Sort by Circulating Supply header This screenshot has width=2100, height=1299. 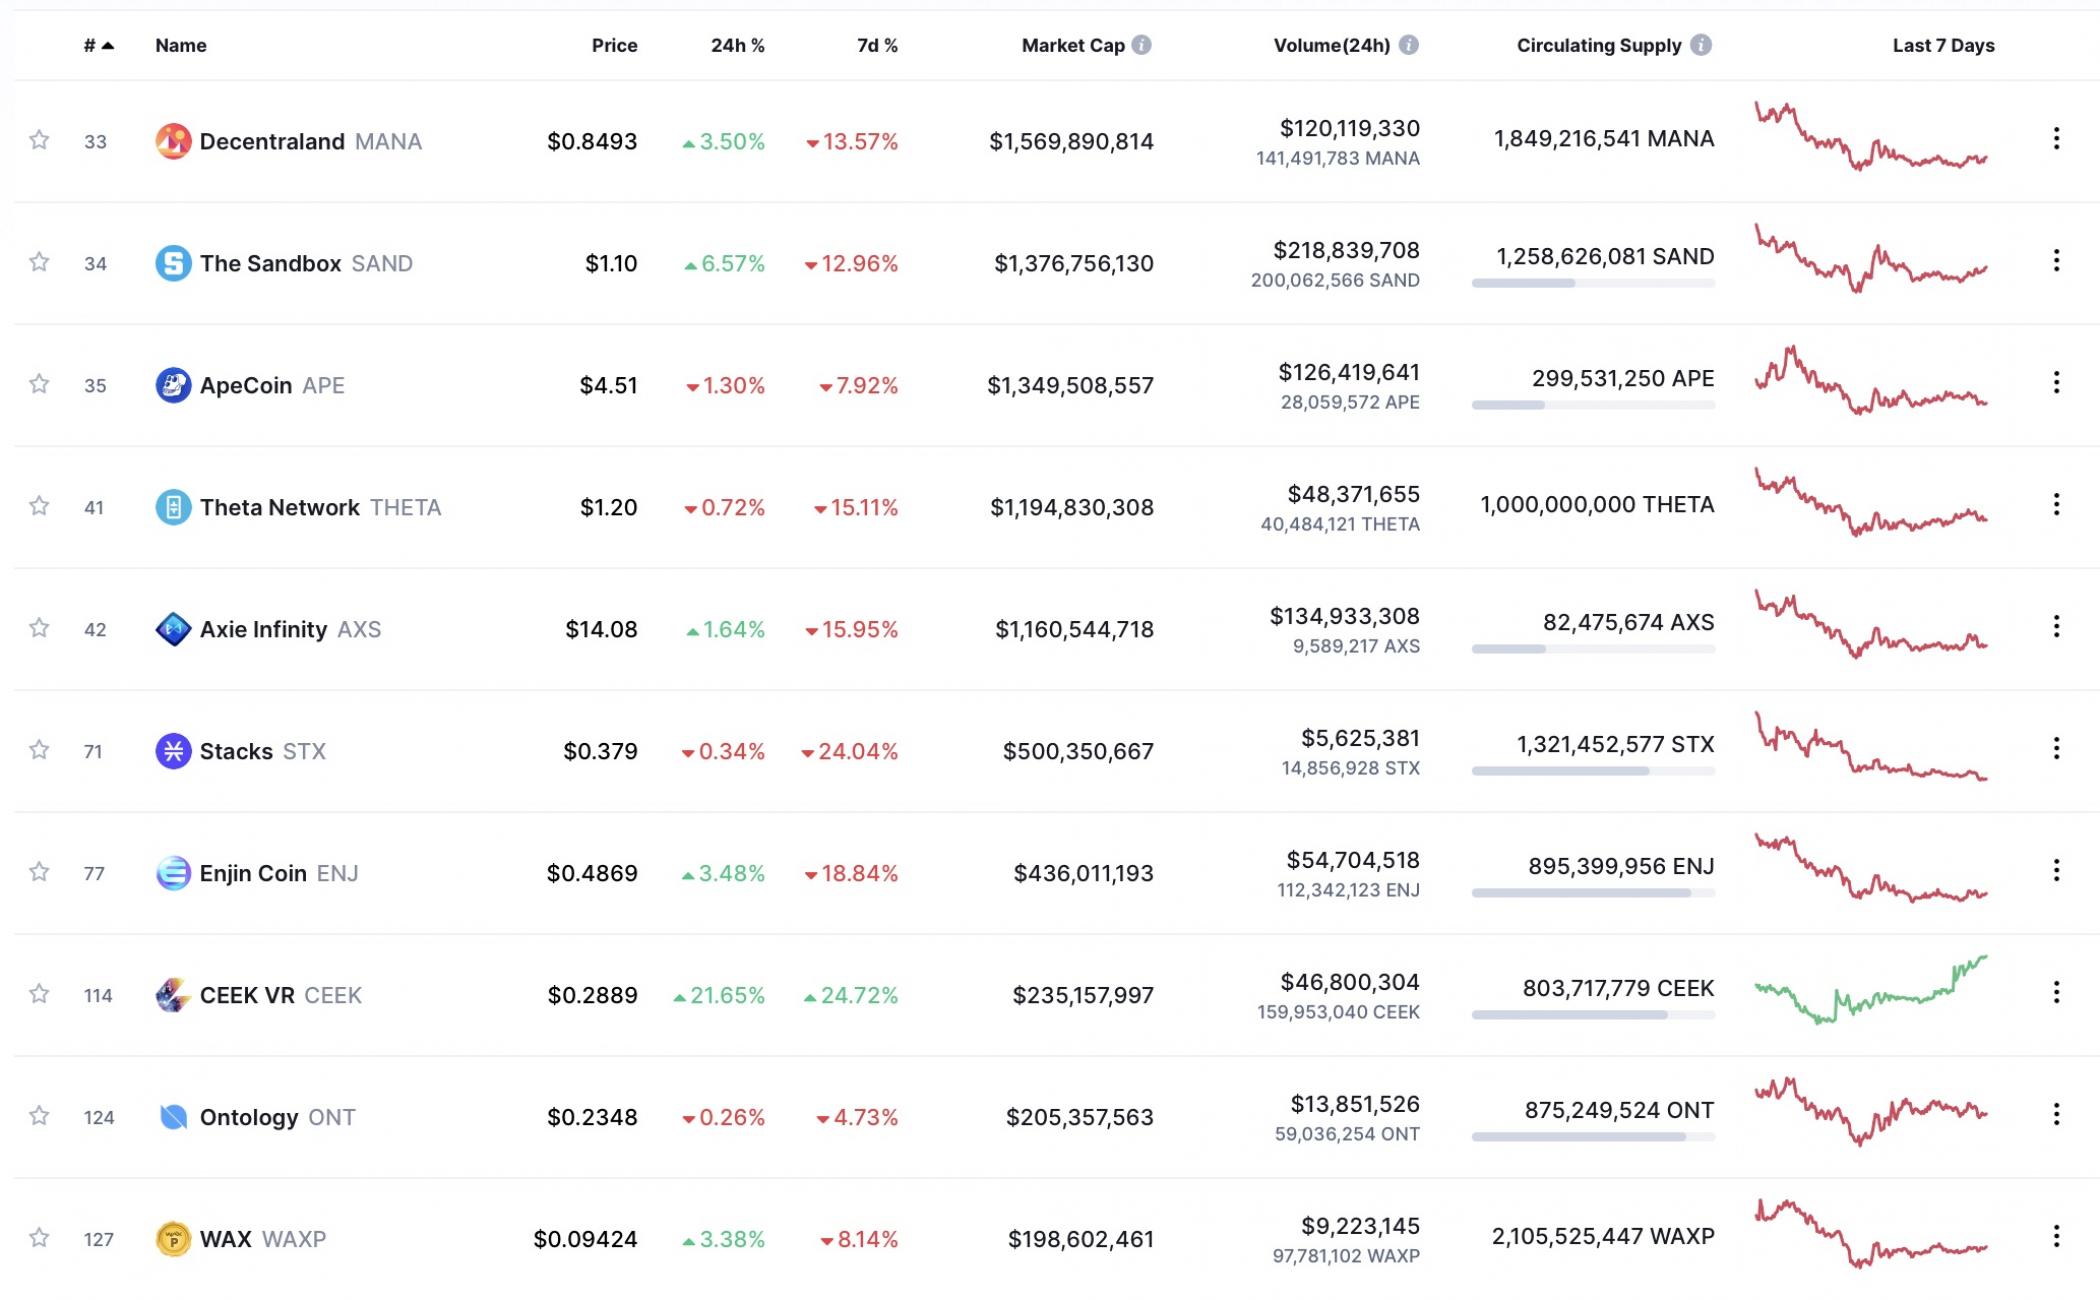point(1599,45)
